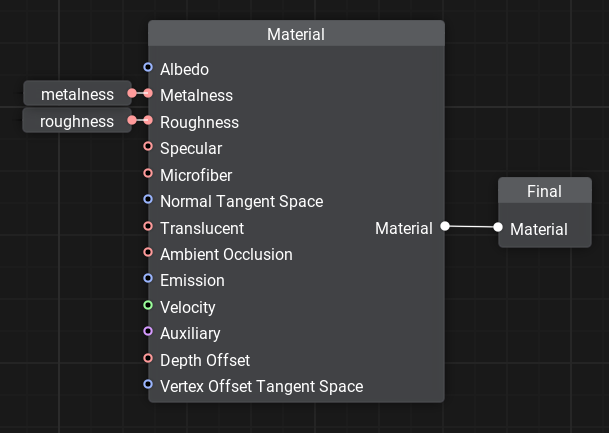Click the Normal Tangent Space socket

[x=148, y=200]
